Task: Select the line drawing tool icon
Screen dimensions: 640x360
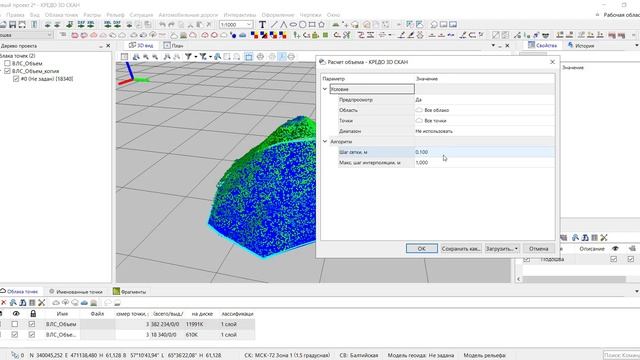Action: coord(274,24)
